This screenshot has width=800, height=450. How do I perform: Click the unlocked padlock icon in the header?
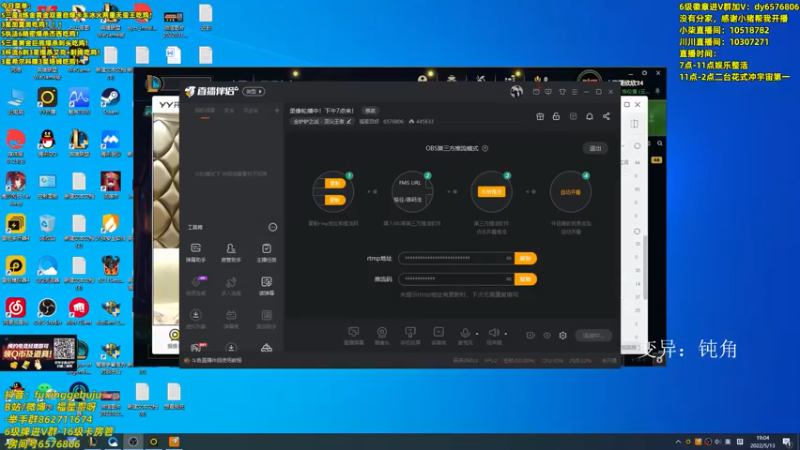[556, 116]
